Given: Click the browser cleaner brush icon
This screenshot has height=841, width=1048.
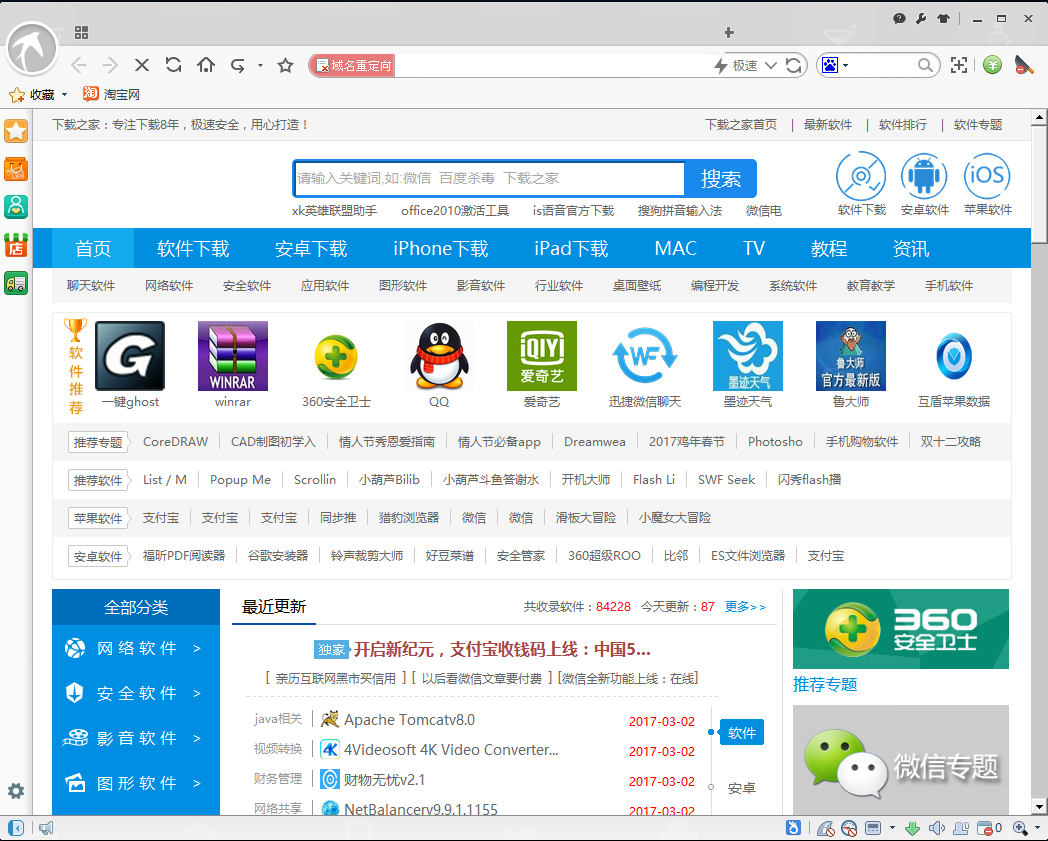Looking at the screenshot, I should [1023, 64].
